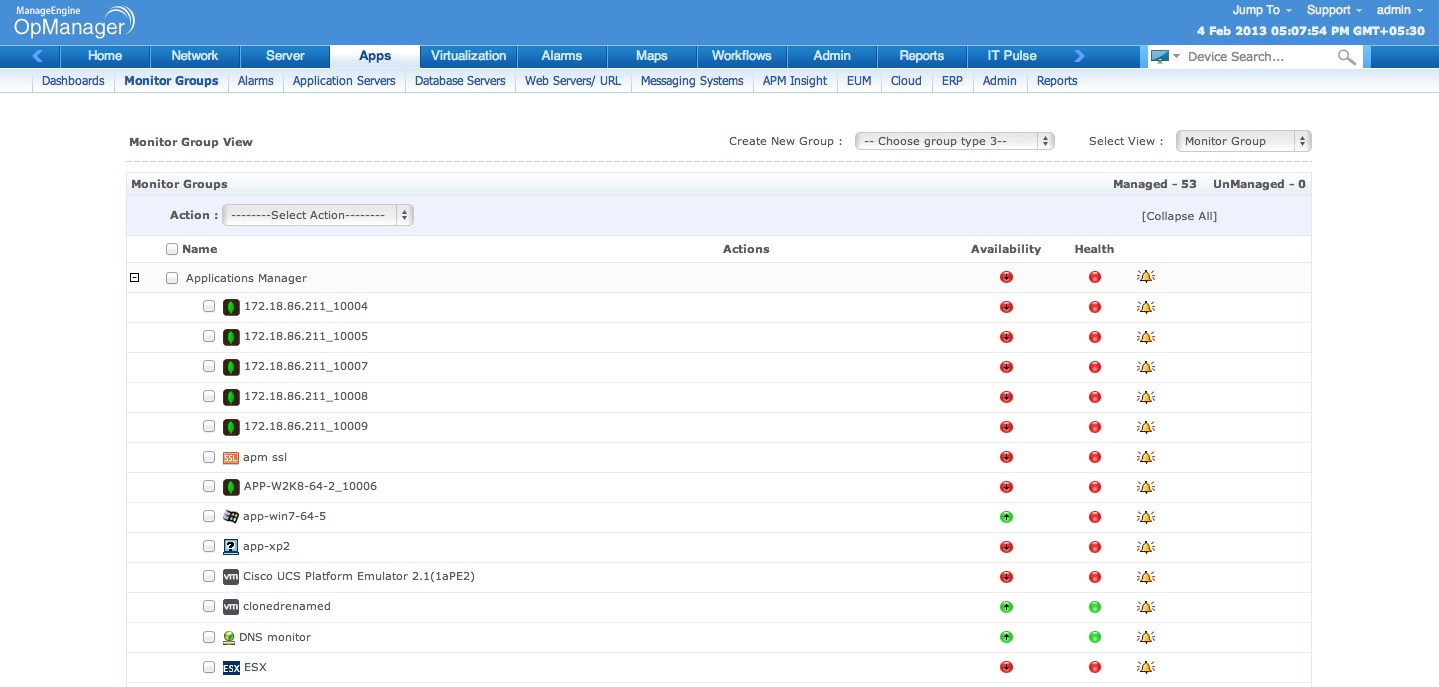Viewport: 1439px width, 687px height.
Task: Switch to the Reports main tab
Action: 922,56
